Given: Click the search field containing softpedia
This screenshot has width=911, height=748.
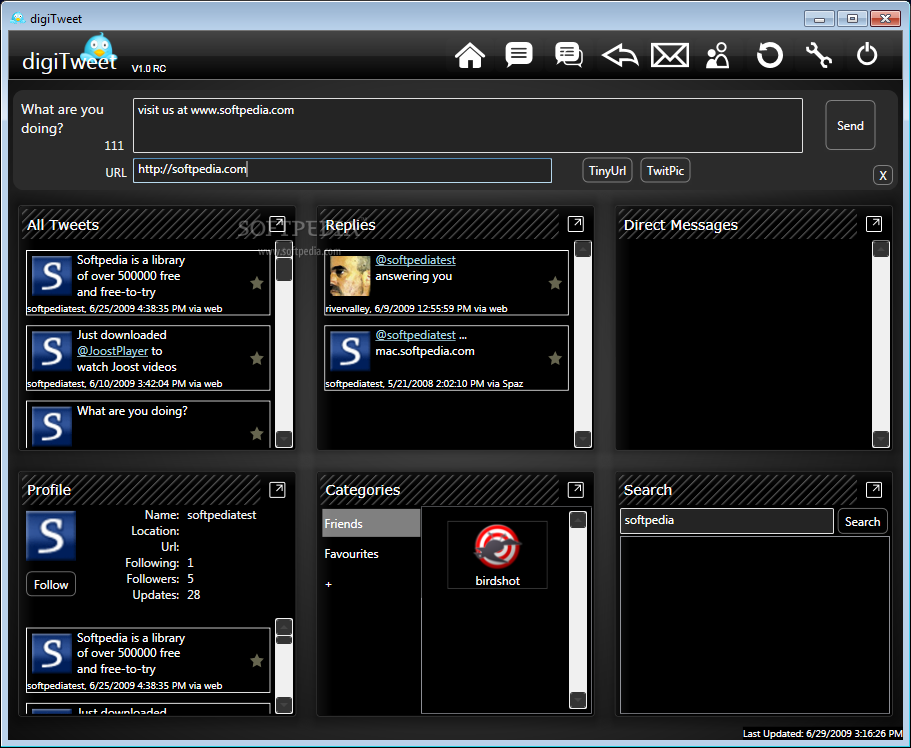Looking at the screenshot, I should click(726, 521).
